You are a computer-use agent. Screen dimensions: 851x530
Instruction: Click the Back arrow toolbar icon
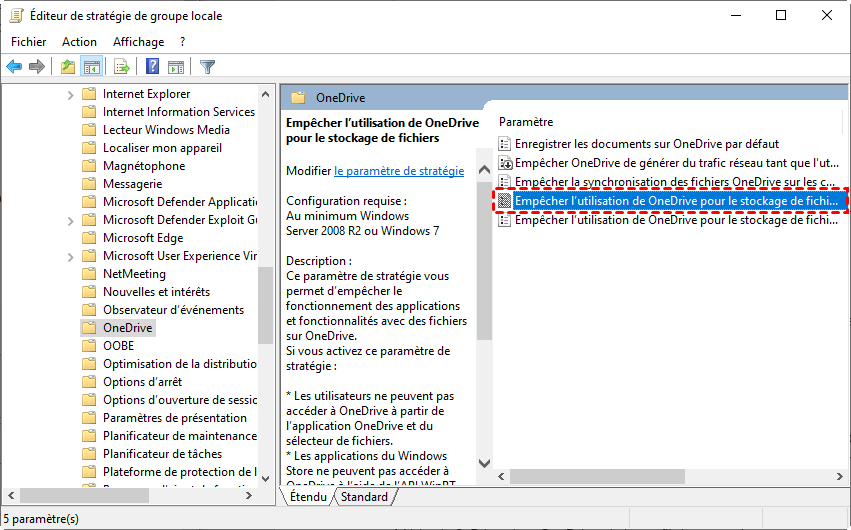click(14, 67)
